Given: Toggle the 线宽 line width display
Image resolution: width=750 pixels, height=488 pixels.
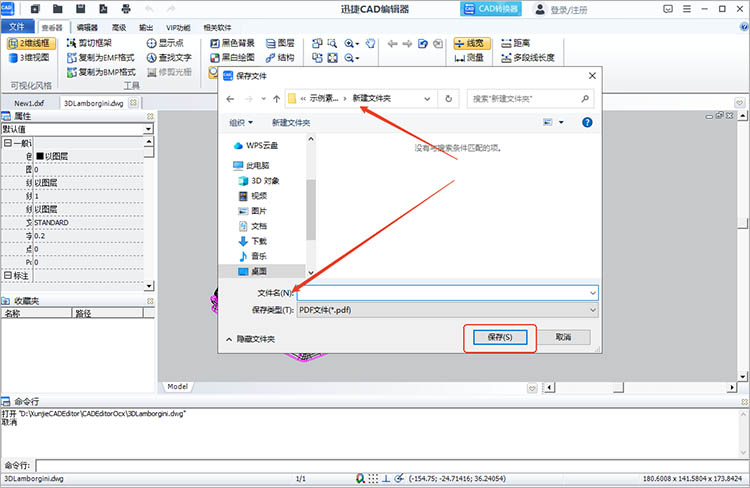Looking at the screenshot, I should coord(472,44).
